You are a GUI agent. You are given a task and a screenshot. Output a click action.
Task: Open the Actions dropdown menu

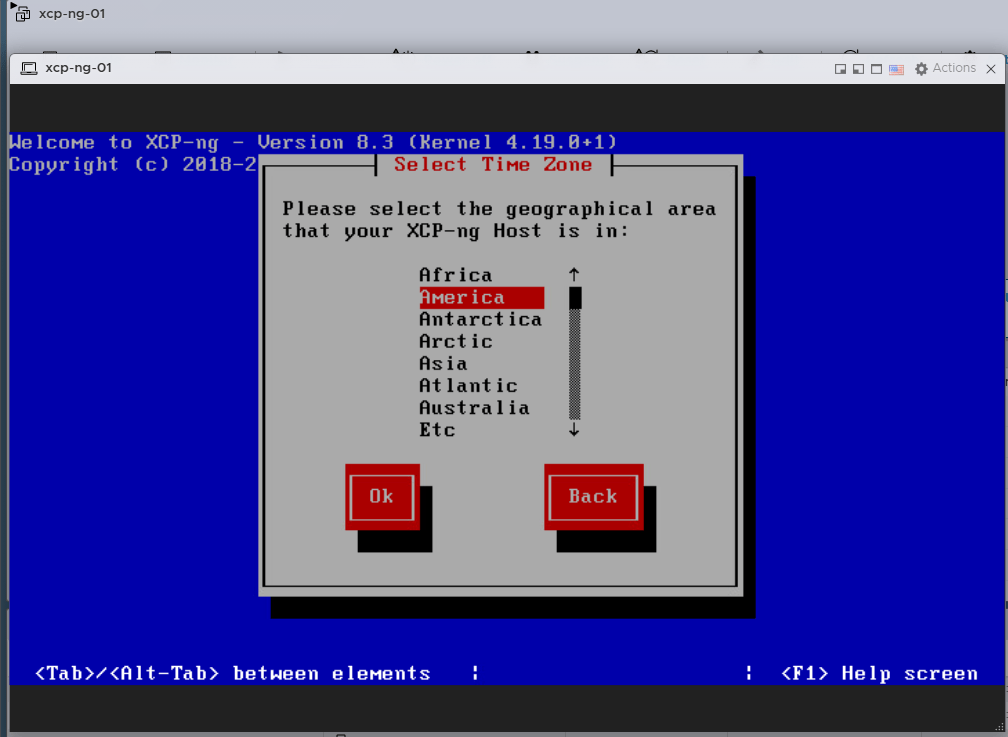pyautogui.click(x=945, y=68)
